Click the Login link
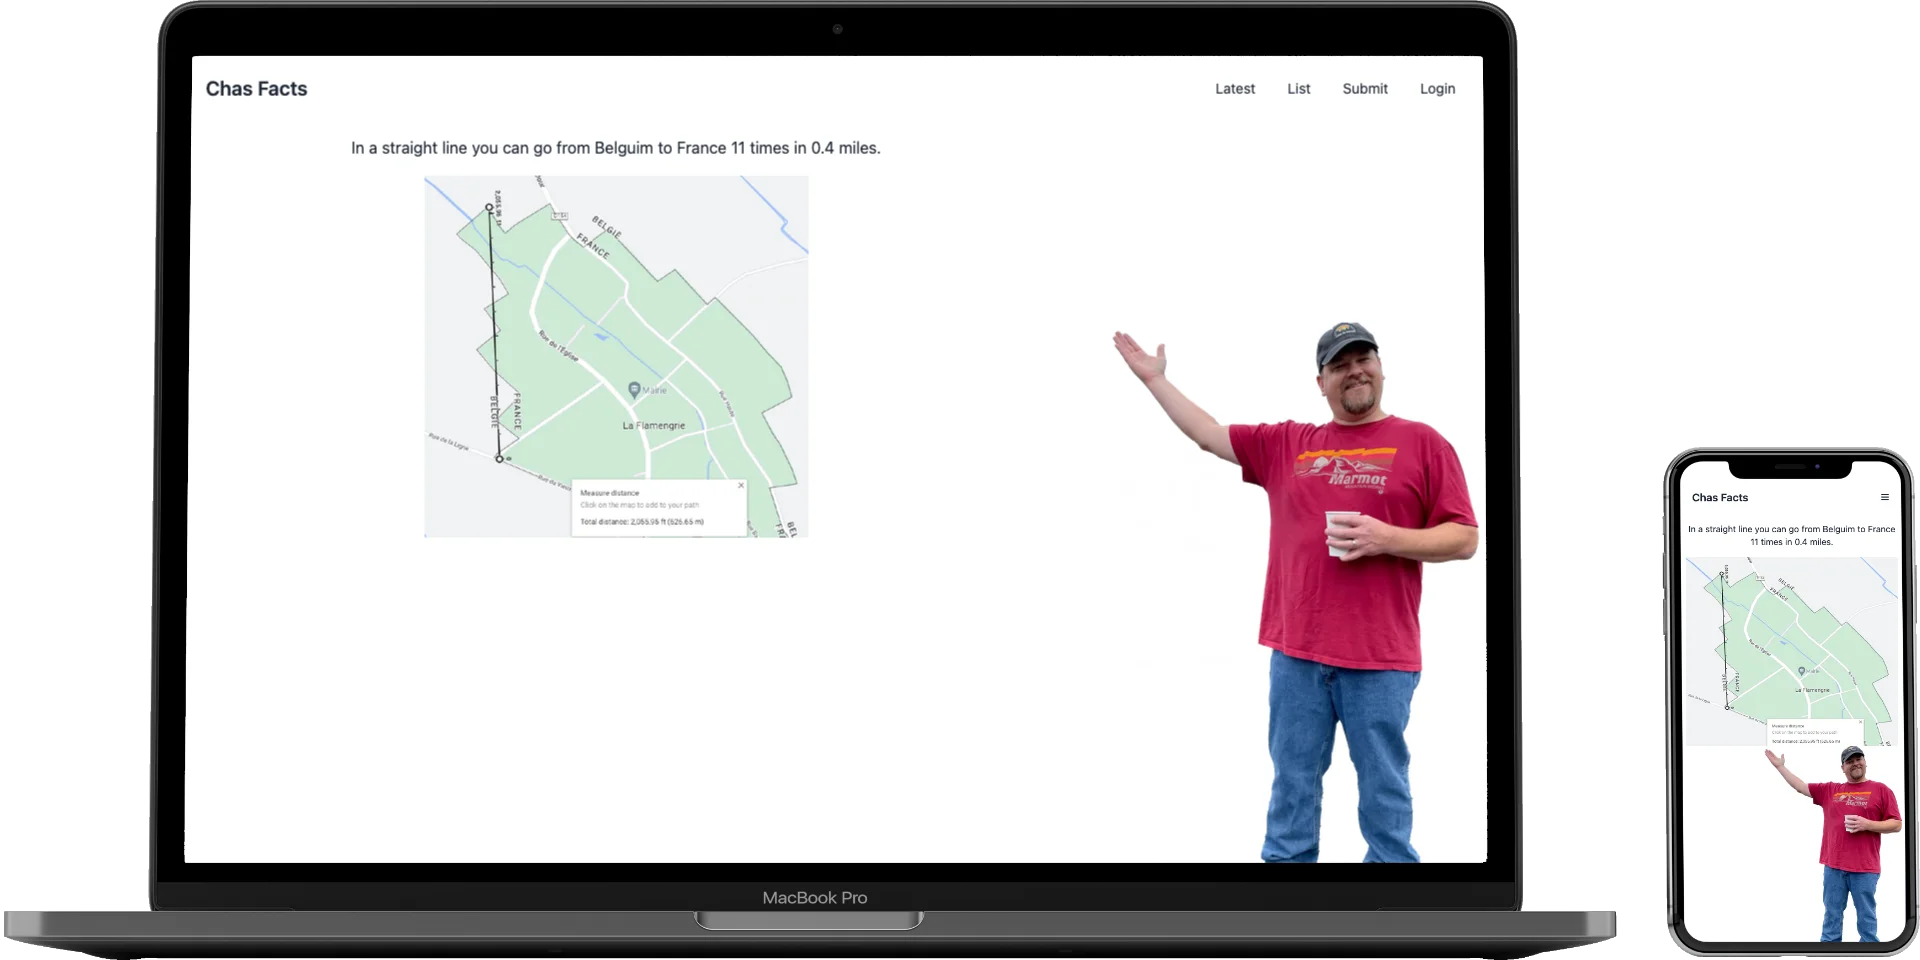 tap(1437, 88)
